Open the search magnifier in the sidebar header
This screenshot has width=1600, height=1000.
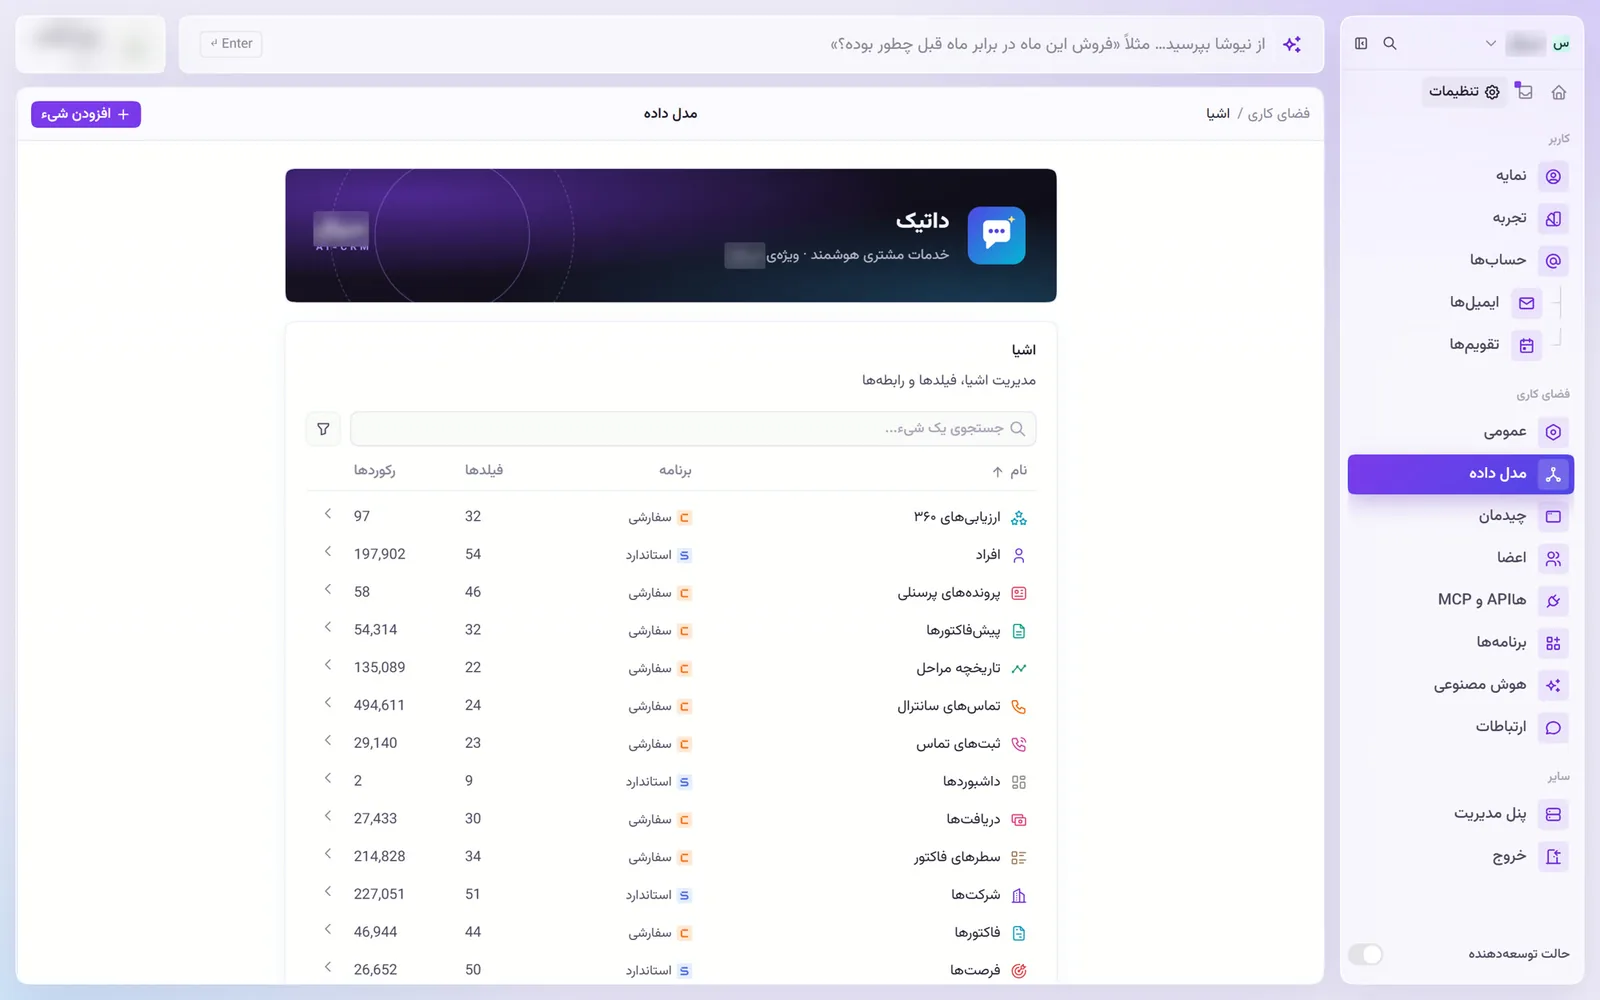click(x=1390, y=44)
